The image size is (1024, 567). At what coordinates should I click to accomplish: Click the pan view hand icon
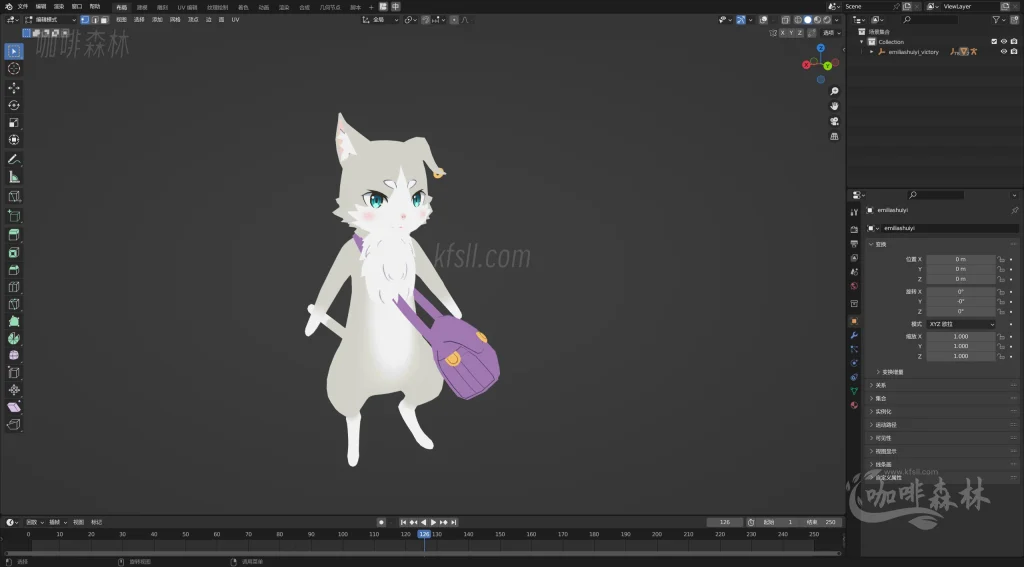coord(834,106)
